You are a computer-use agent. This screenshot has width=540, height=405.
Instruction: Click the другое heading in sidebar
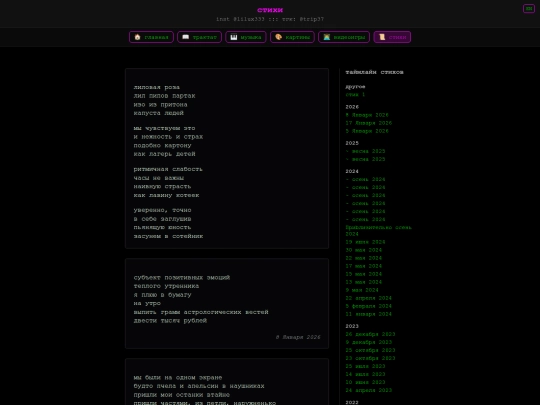[x=355, y=87]
